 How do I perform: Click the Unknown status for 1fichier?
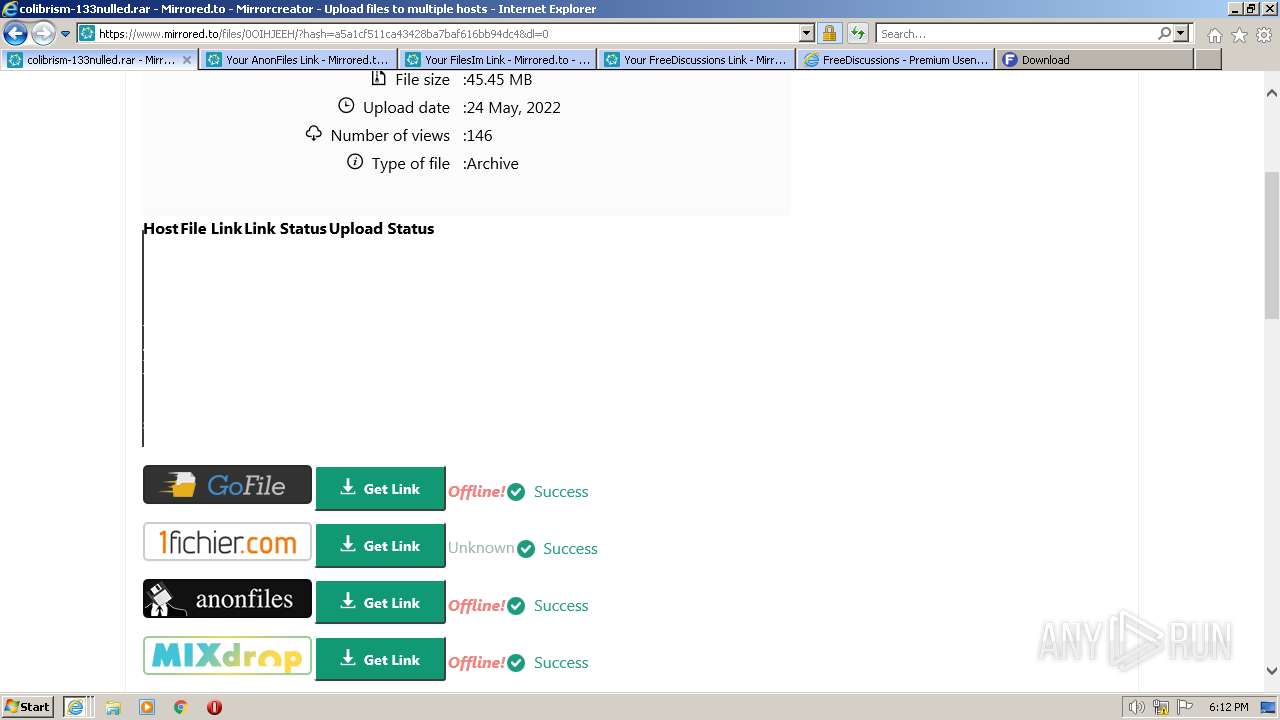tap(481, 548)
